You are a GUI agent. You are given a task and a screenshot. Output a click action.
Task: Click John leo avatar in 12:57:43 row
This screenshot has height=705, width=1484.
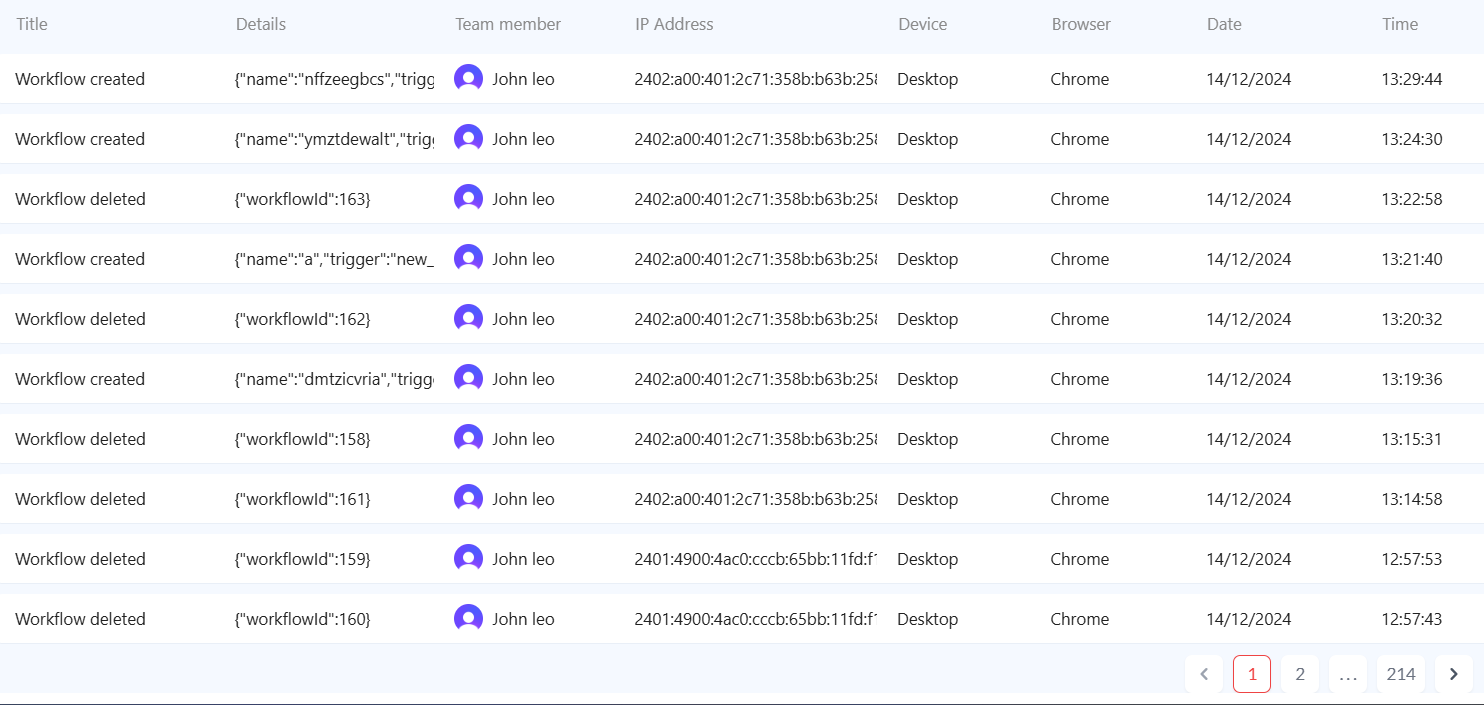coord(468,619)
